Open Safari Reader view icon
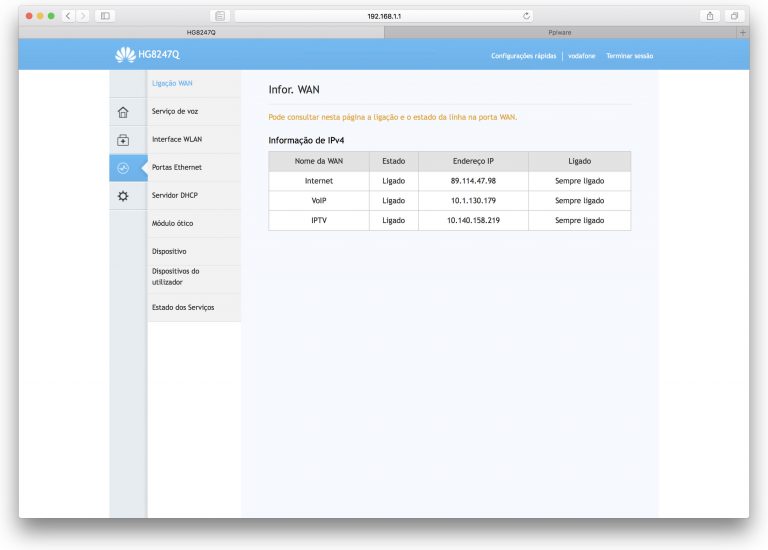 (221, 16)
